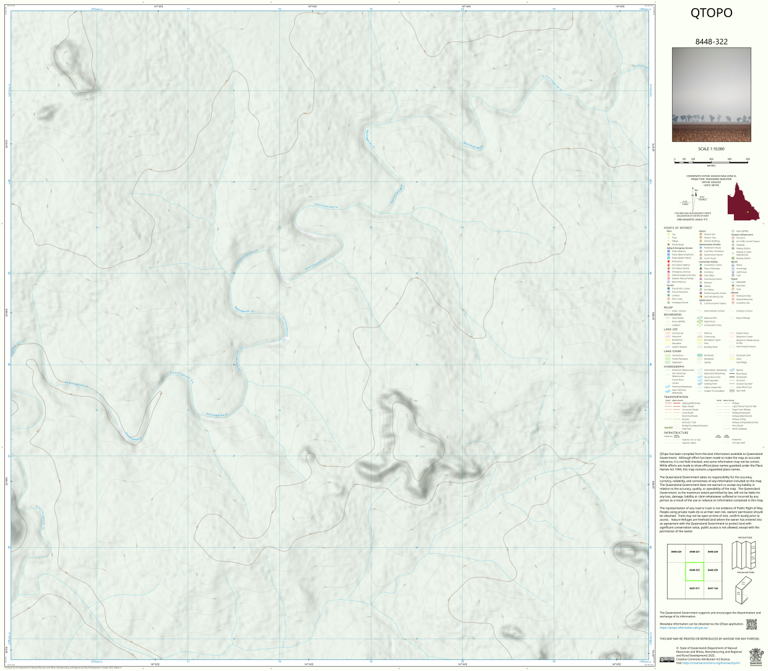The width and height of the screenshot is (768, 671).
Task: Click the map sheet number 8448-322 heading
Action: pos(711,42)
